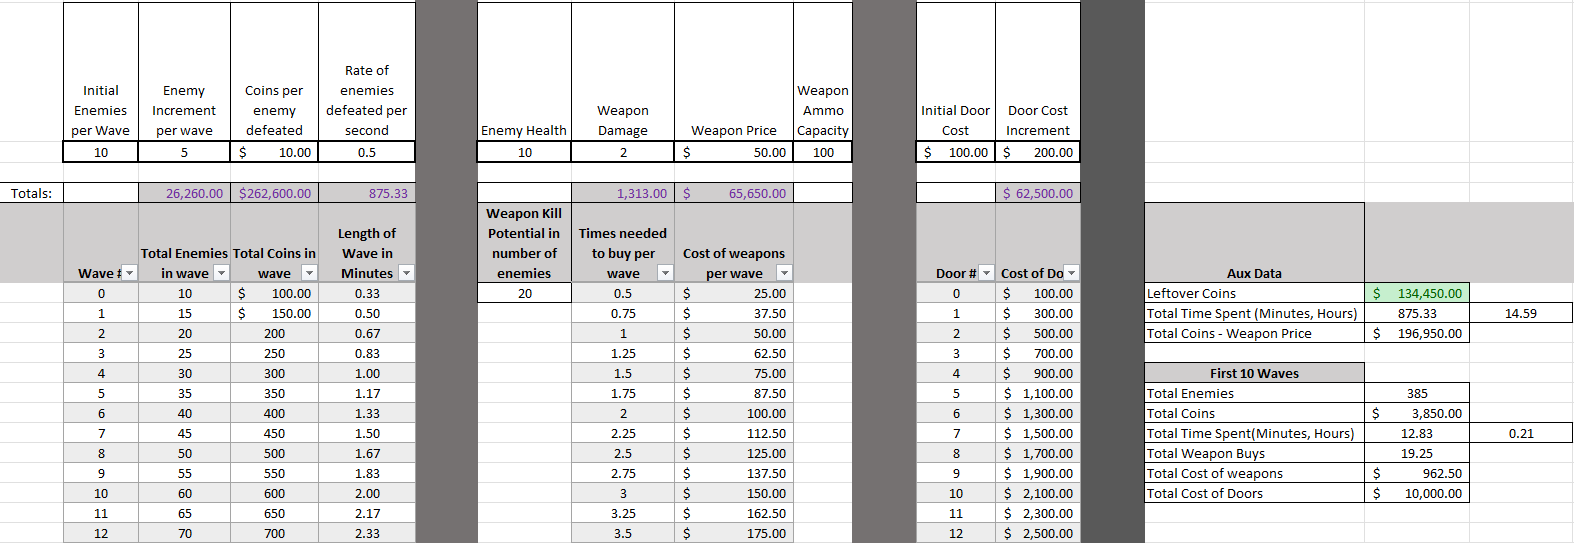Open the Total Coins in wave filter dropdown

309,273
